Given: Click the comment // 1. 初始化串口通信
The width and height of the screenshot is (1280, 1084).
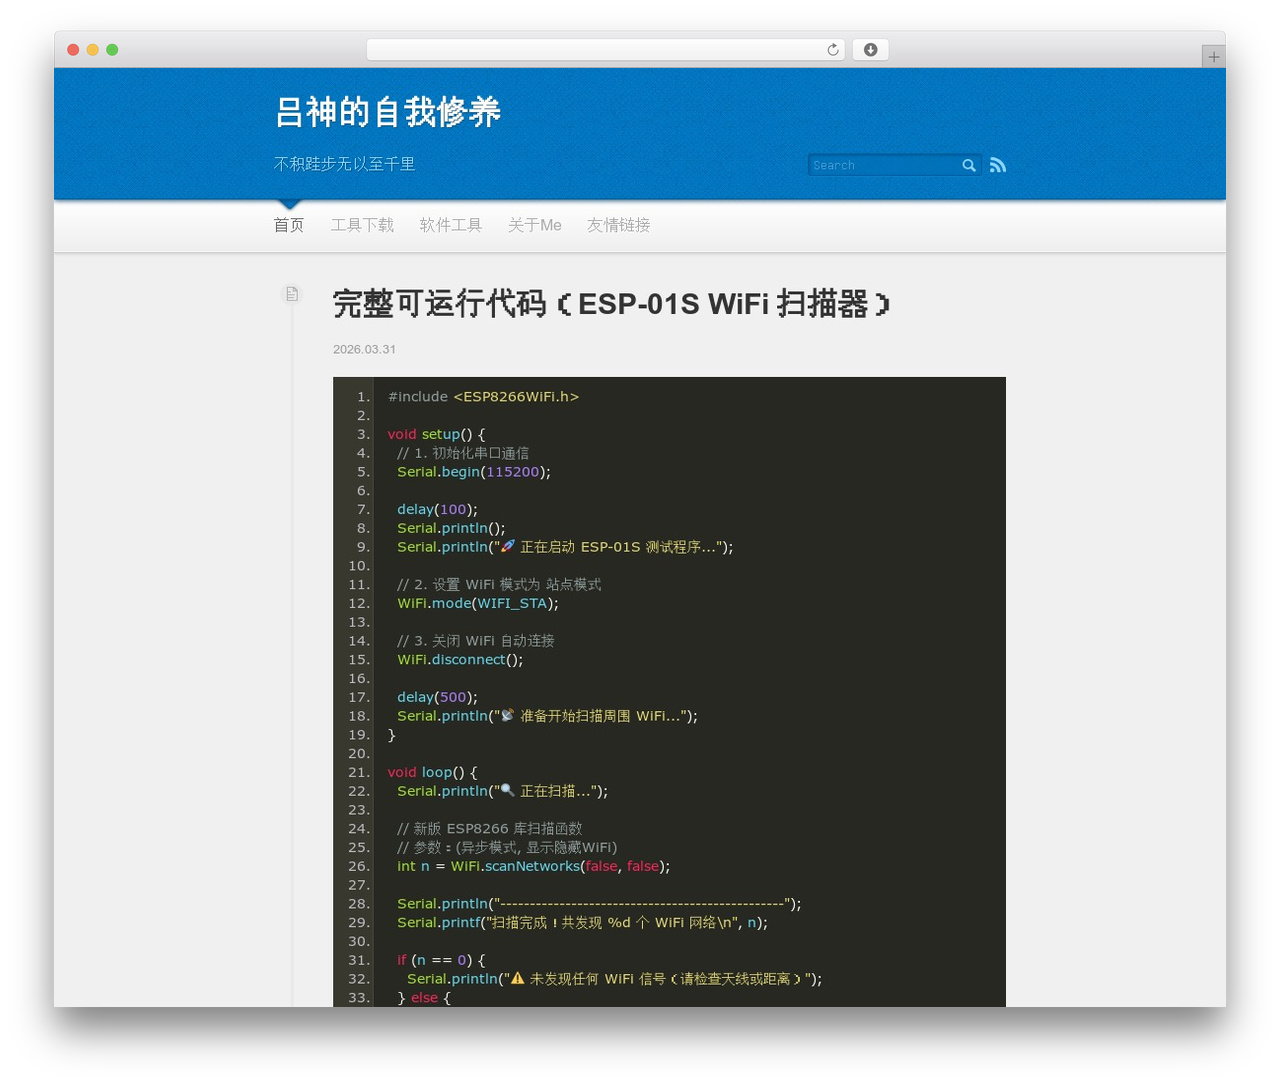Looking at the screenshot, I should 463,453.
